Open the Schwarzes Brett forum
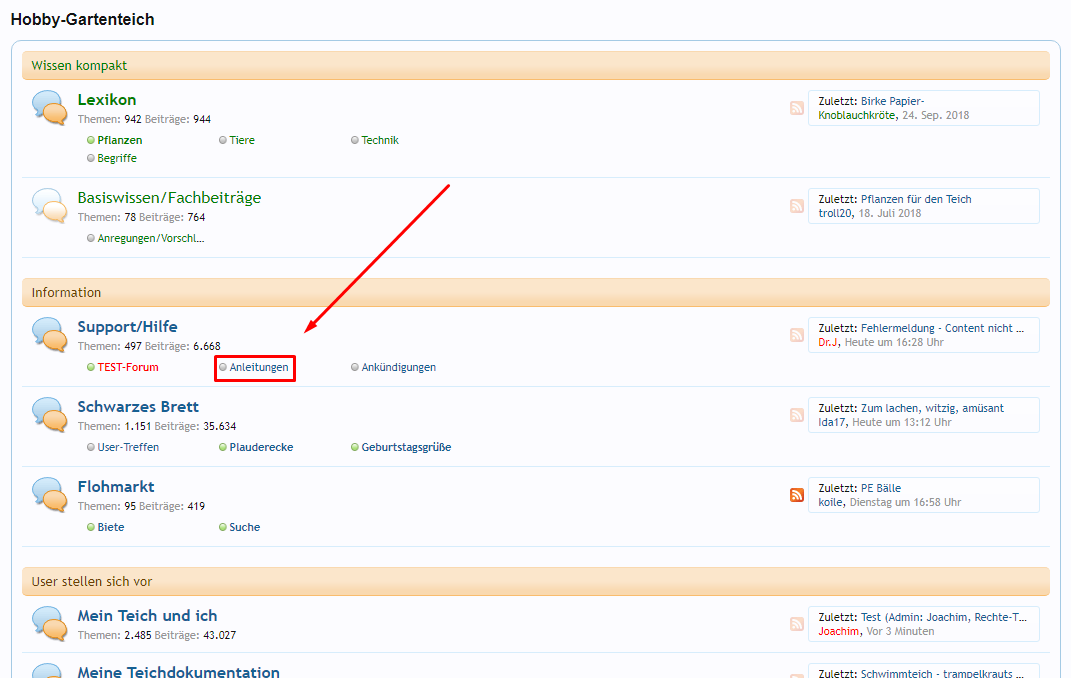 coord(138,407)
